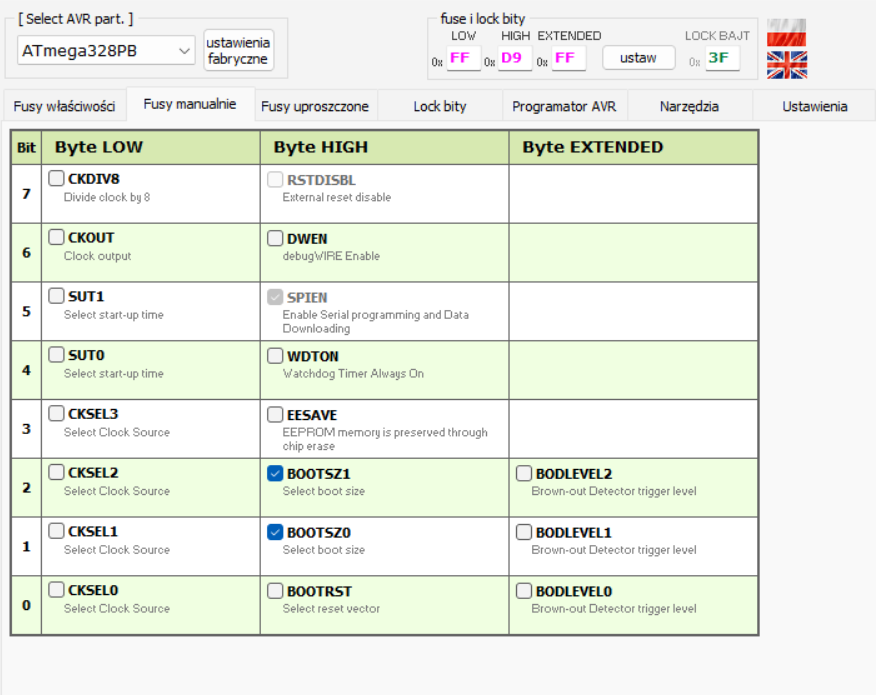Switch language to Polish flag

point(786,32)
